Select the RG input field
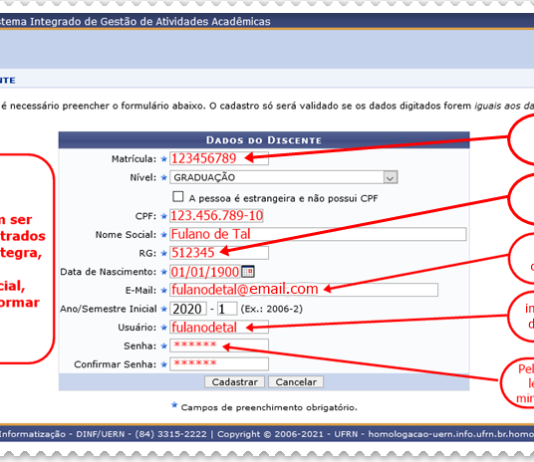The height and width of the screenshot is (462, 534). click(x=219, y=253)
